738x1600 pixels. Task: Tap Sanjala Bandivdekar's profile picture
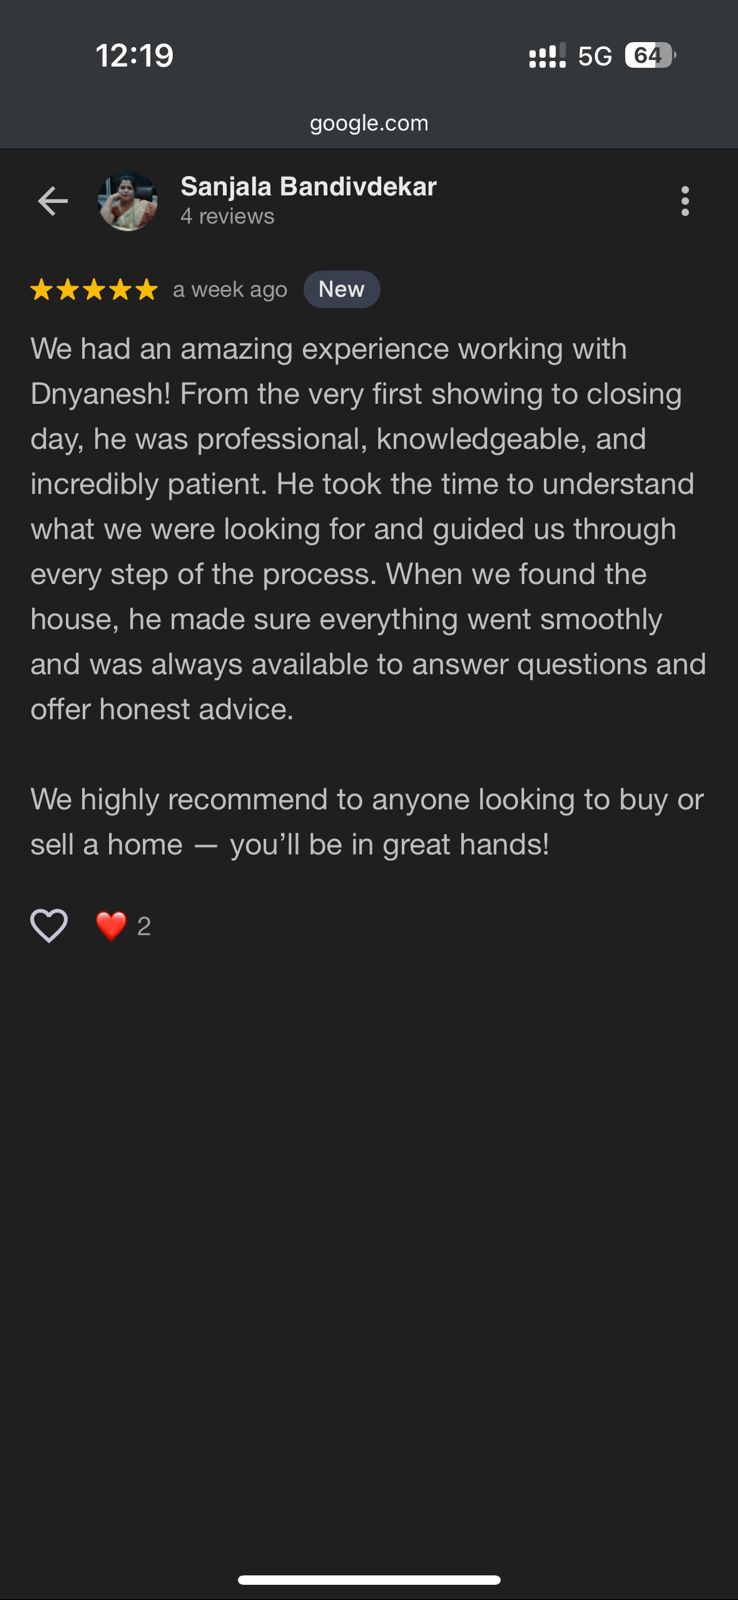(x=128, y=201)
